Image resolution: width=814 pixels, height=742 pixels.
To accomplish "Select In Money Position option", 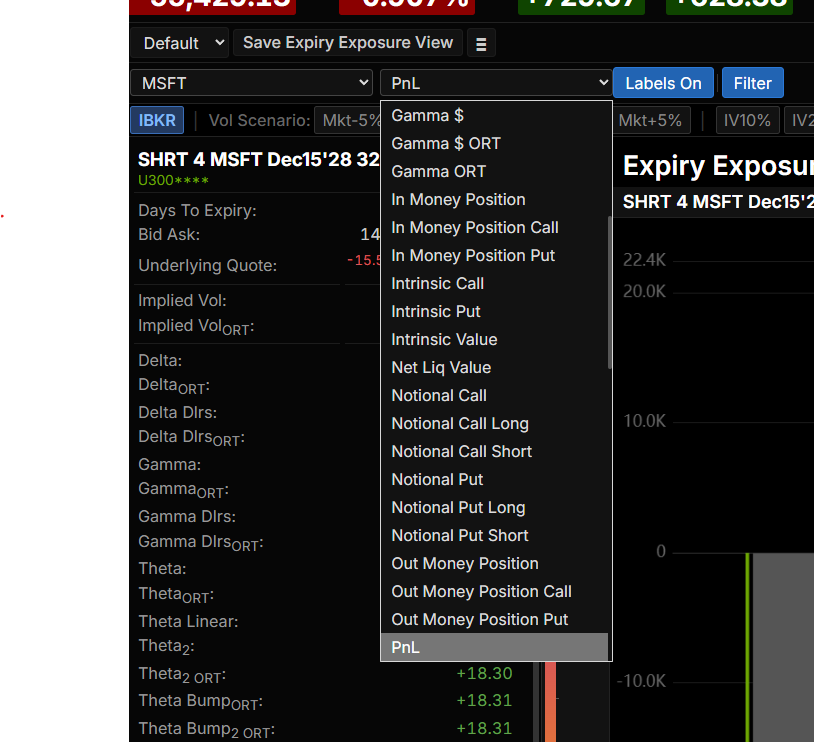I will 494,199.
